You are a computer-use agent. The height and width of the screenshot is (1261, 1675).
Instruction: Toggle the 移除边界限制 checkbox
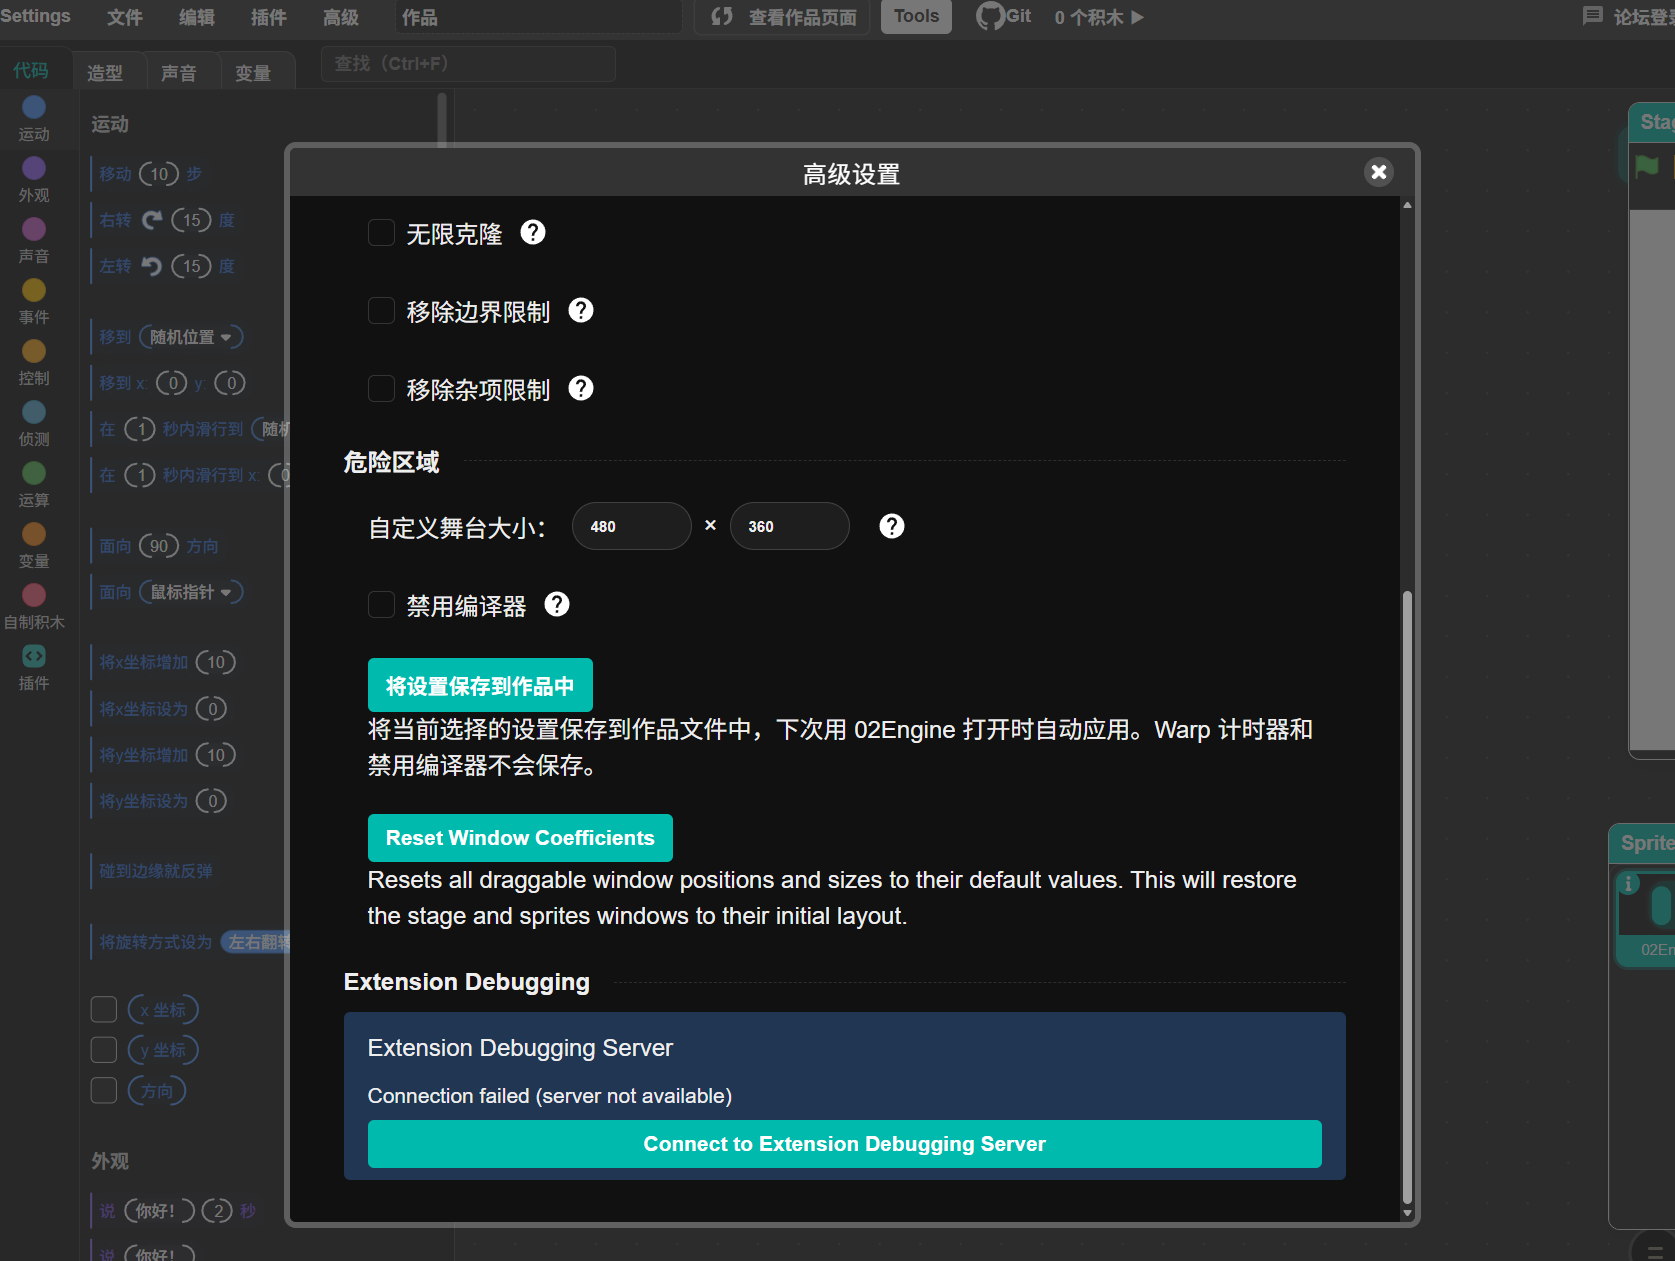pyautogui.click(x=381, y=311)
